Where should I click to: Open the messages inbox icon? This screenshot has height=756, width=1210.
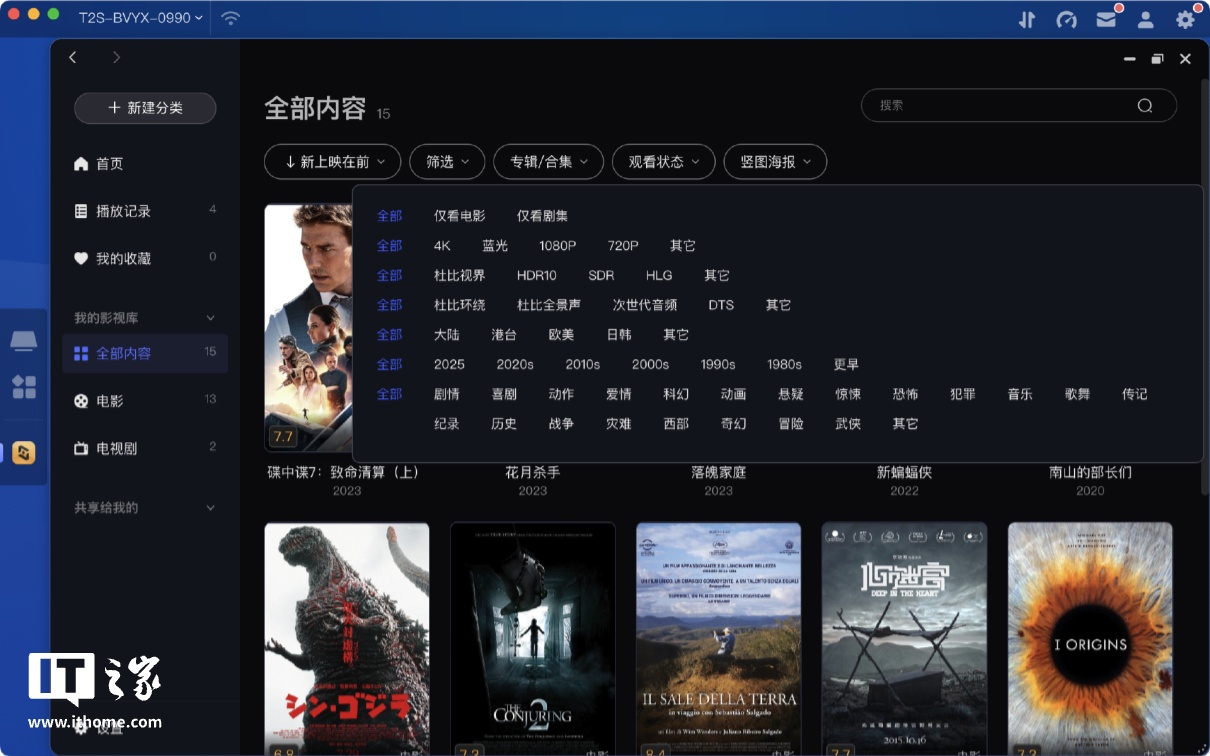click(x=1105, y=19)
